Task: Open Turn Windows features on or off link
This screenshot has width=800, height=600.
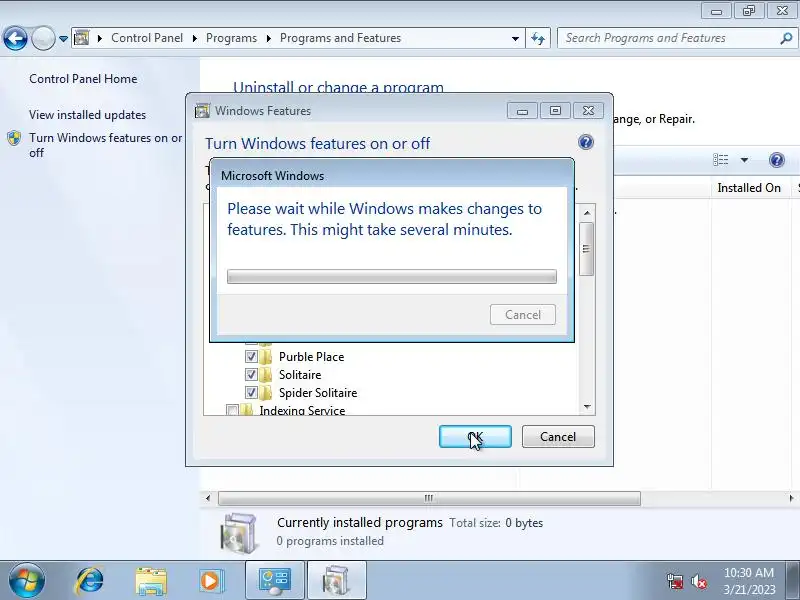Action: tap(105, 145)
